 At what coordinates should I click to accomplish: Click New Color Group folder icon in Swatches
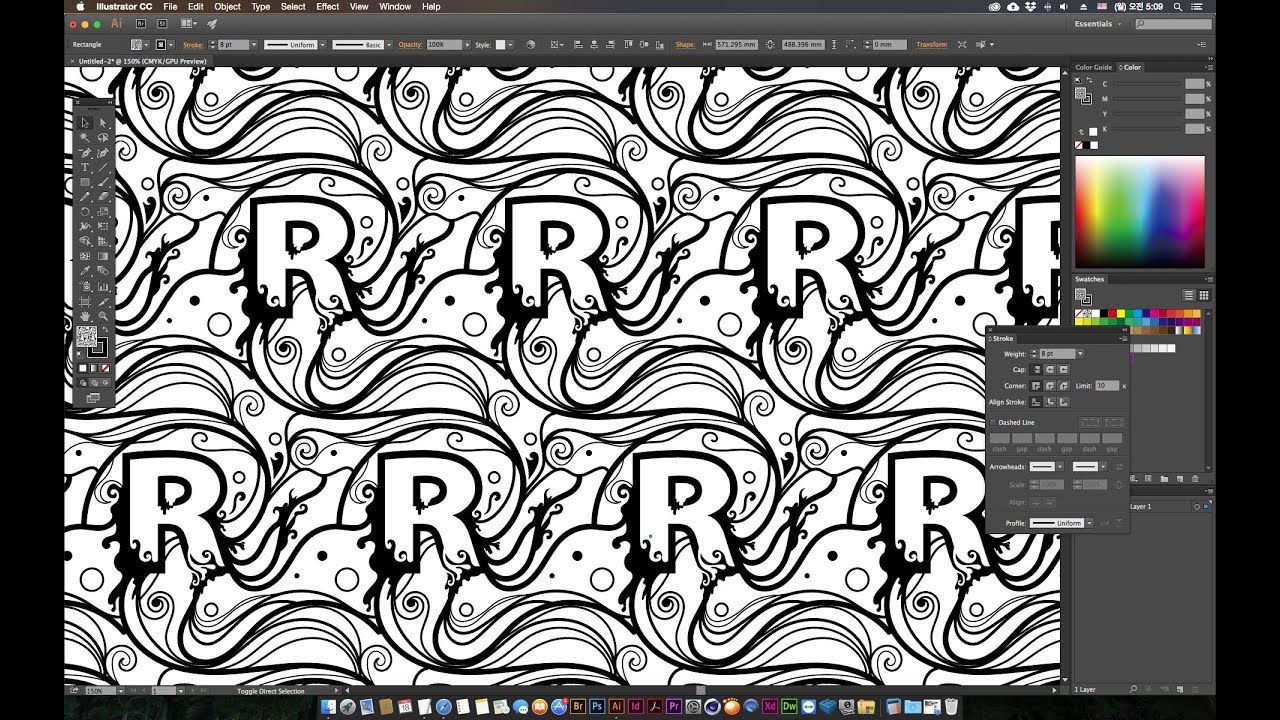[1164, 479]
